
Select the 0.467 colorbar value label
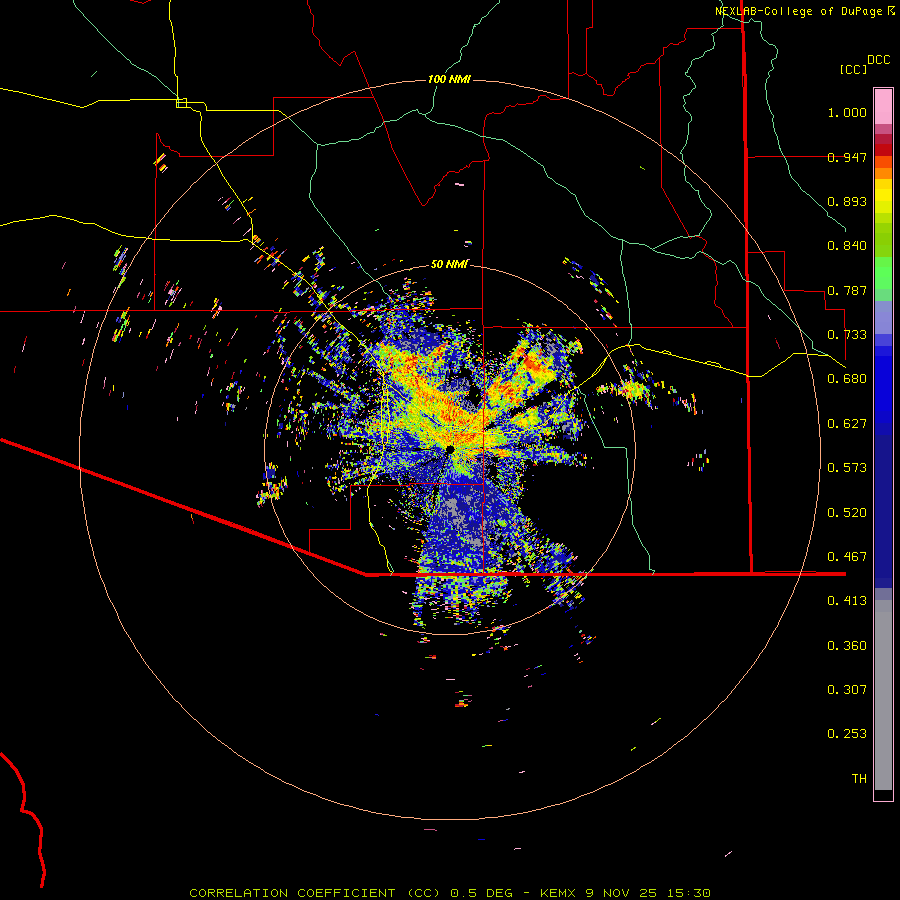pos(847,557)
